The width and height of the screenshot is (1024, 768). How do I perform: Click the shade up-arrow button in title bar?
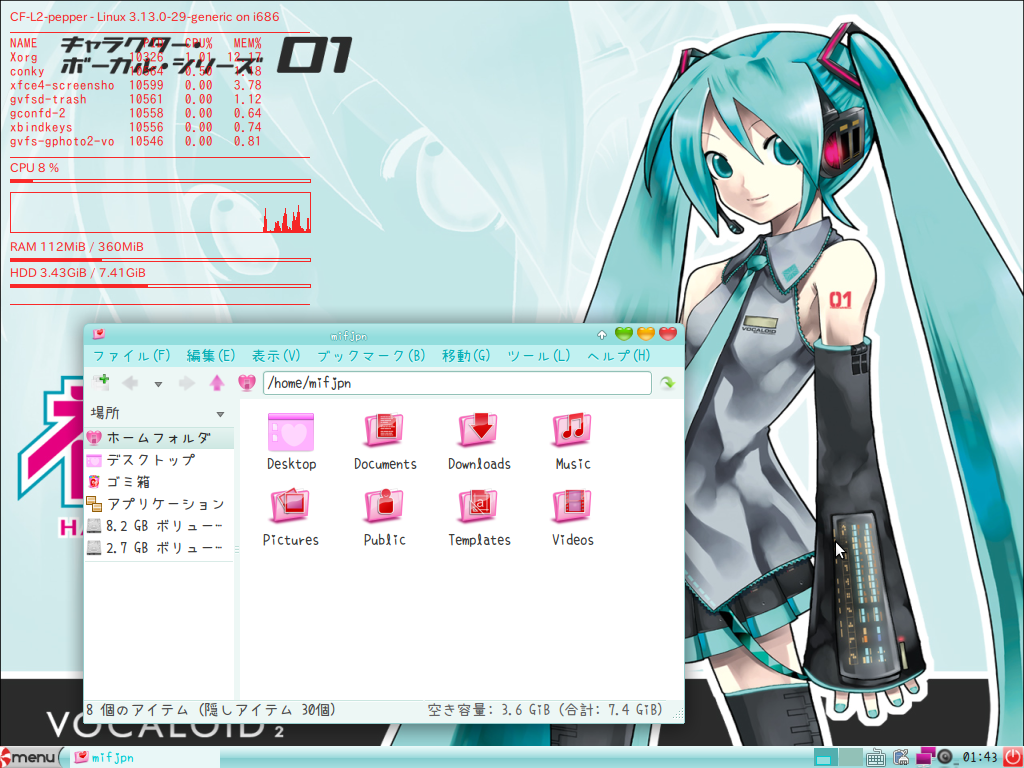pyautogui.click(x=602, y=334)
